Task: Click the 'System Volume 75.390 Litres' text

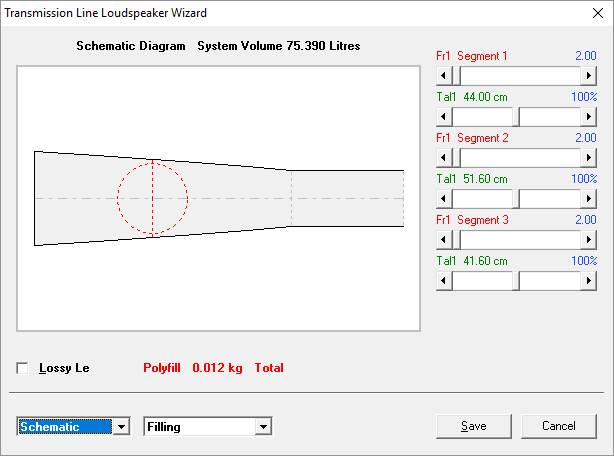Action: (279, 46)
